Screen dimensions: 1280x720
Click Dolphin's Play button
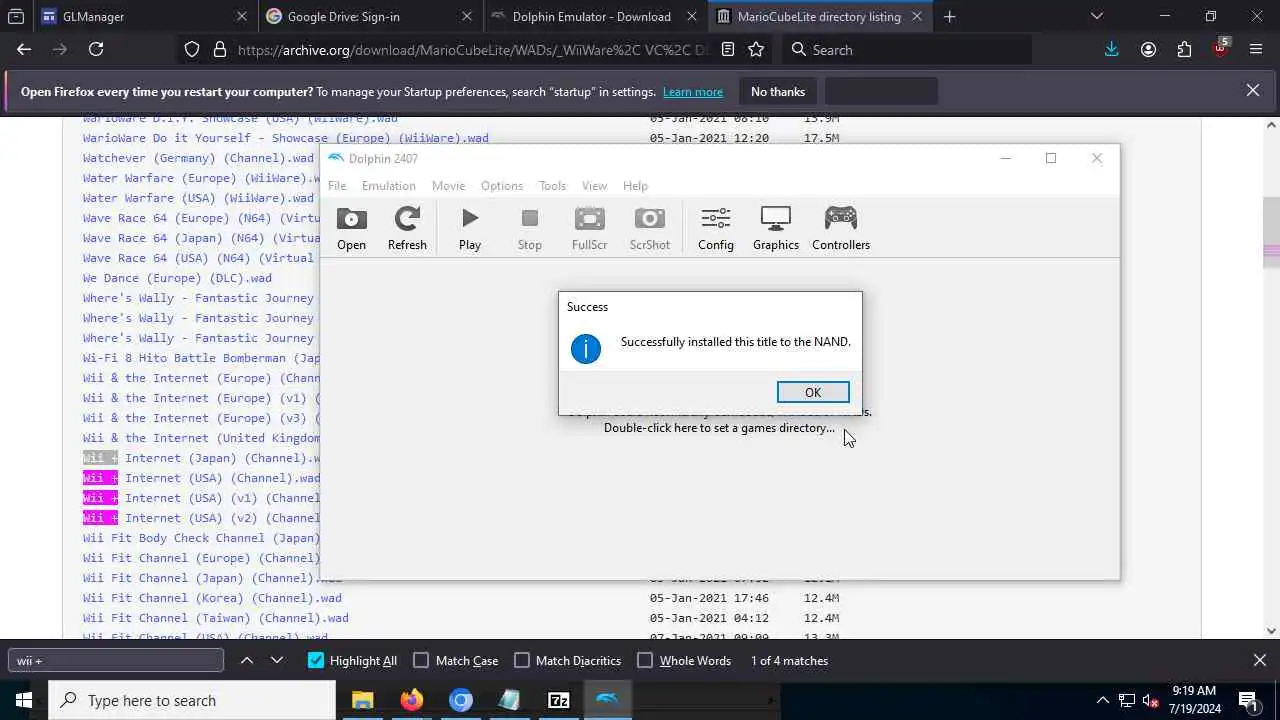[470, 229]
